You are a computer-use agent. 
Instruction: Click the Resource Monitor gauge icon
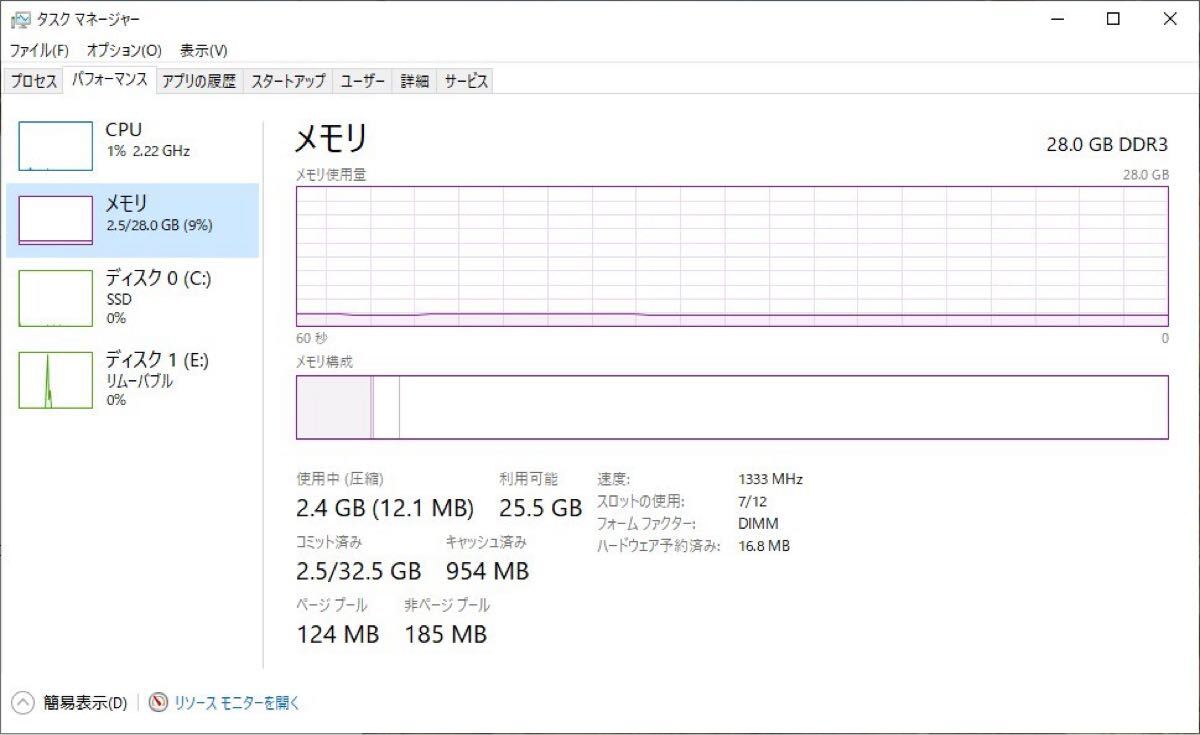pos(158,703)
